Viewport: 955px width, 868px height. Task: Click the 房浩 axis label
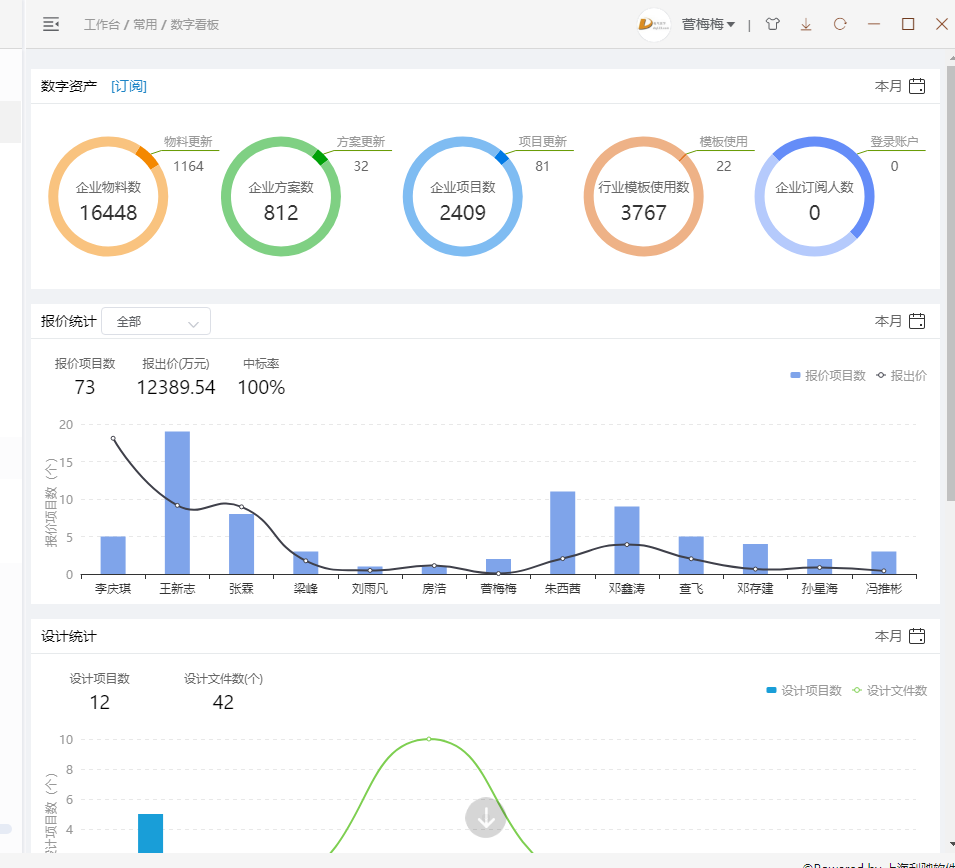click(434, 589)
